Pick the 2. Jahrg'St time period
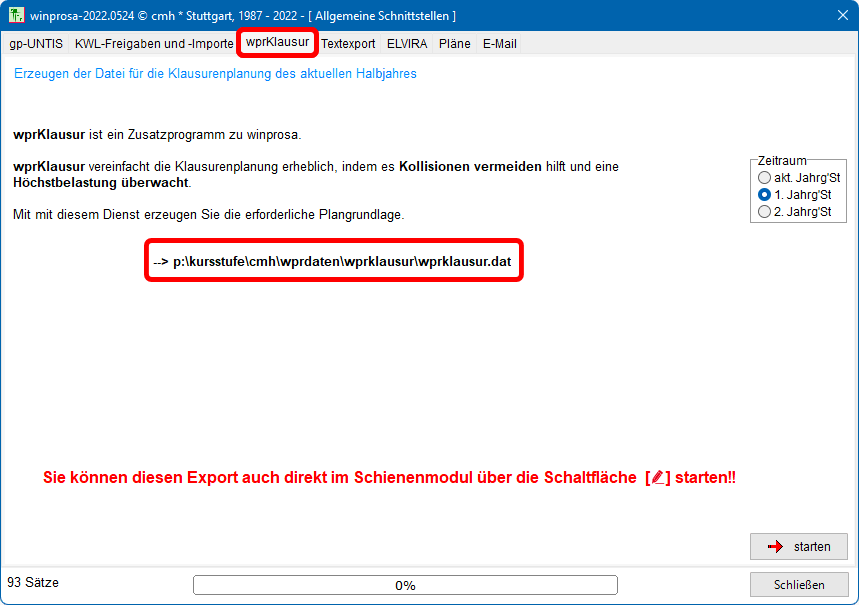Image resolution: width=859 pixels, height=605 pixels. (x=765, y=212)
